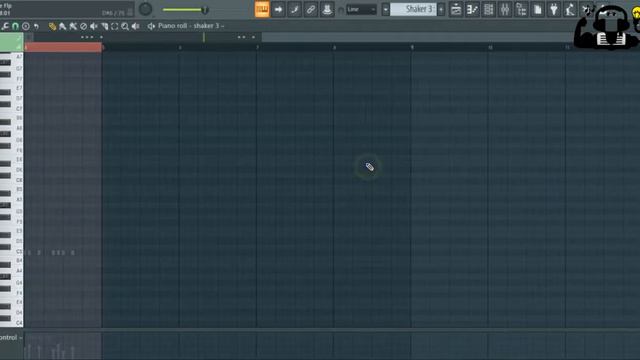Click the green horizontal slider handle
This screenshot has width=640, height=360.
point(205,10)
